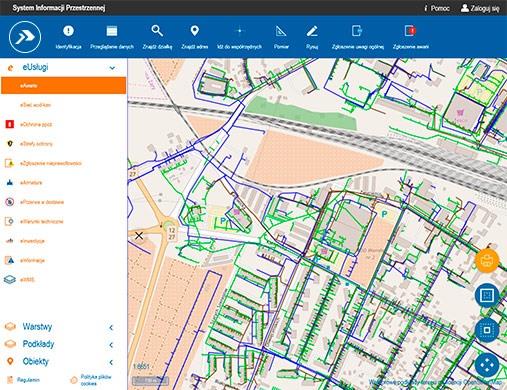Select the eAwarie highlighted menu item

tap(63, 85)
